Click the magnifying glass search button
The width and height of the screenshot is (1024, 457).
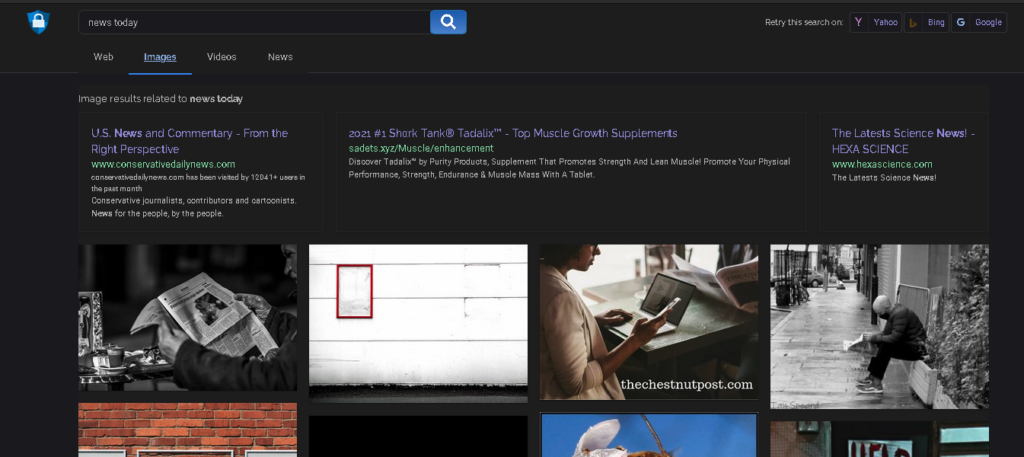[x=448, y=22]
